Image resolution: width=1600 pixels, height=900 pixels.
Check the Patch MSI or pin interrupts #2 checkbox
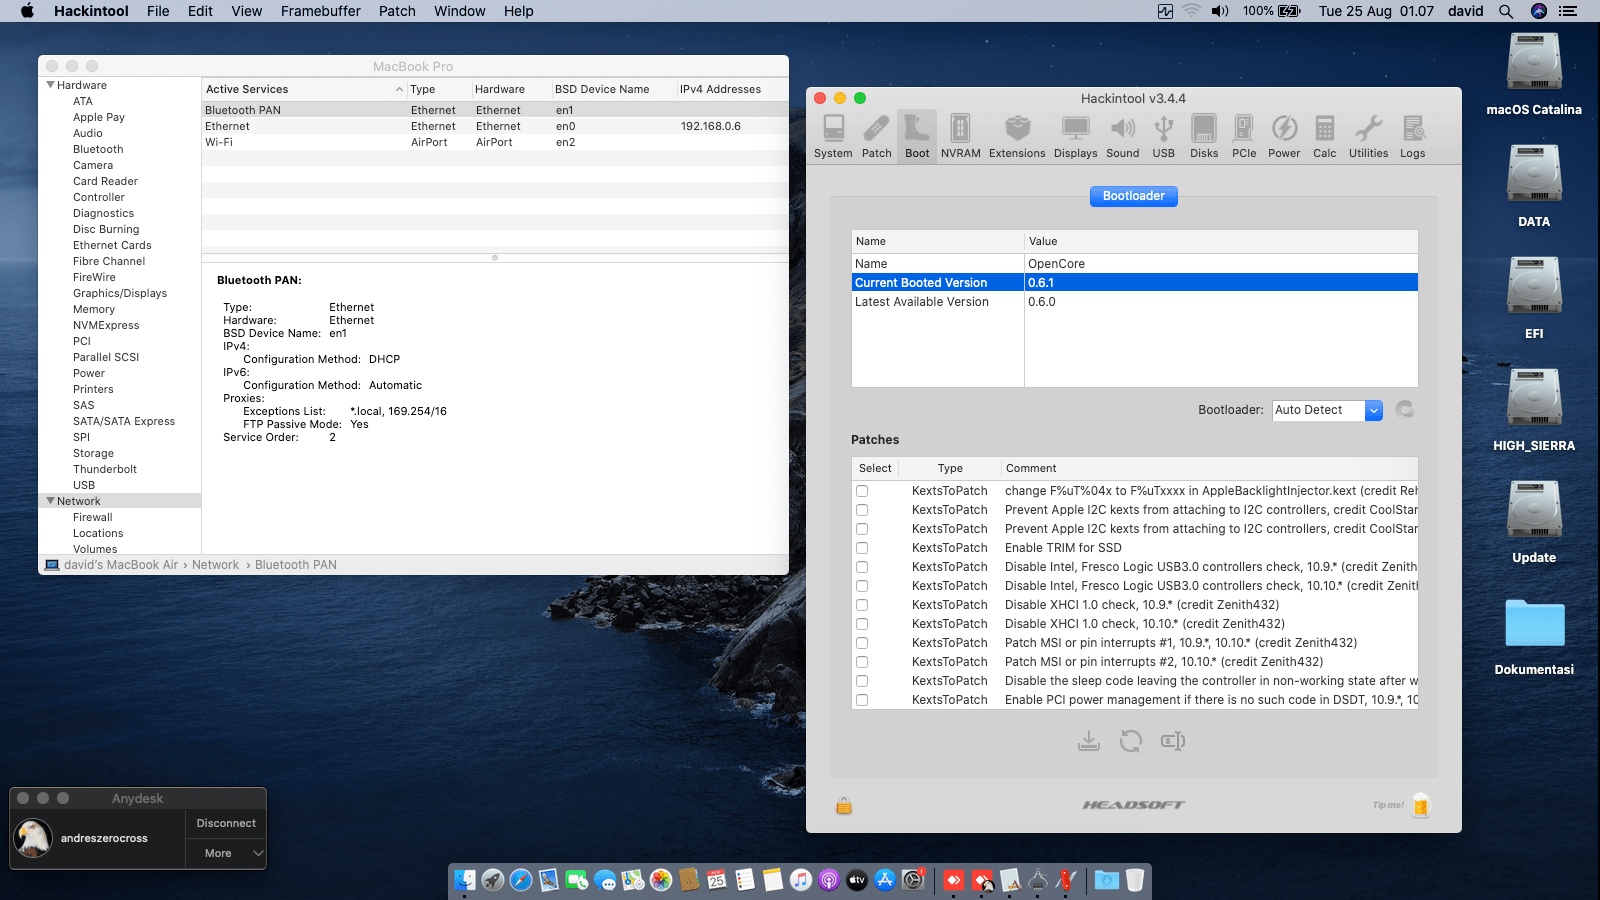tap(862, 662)
